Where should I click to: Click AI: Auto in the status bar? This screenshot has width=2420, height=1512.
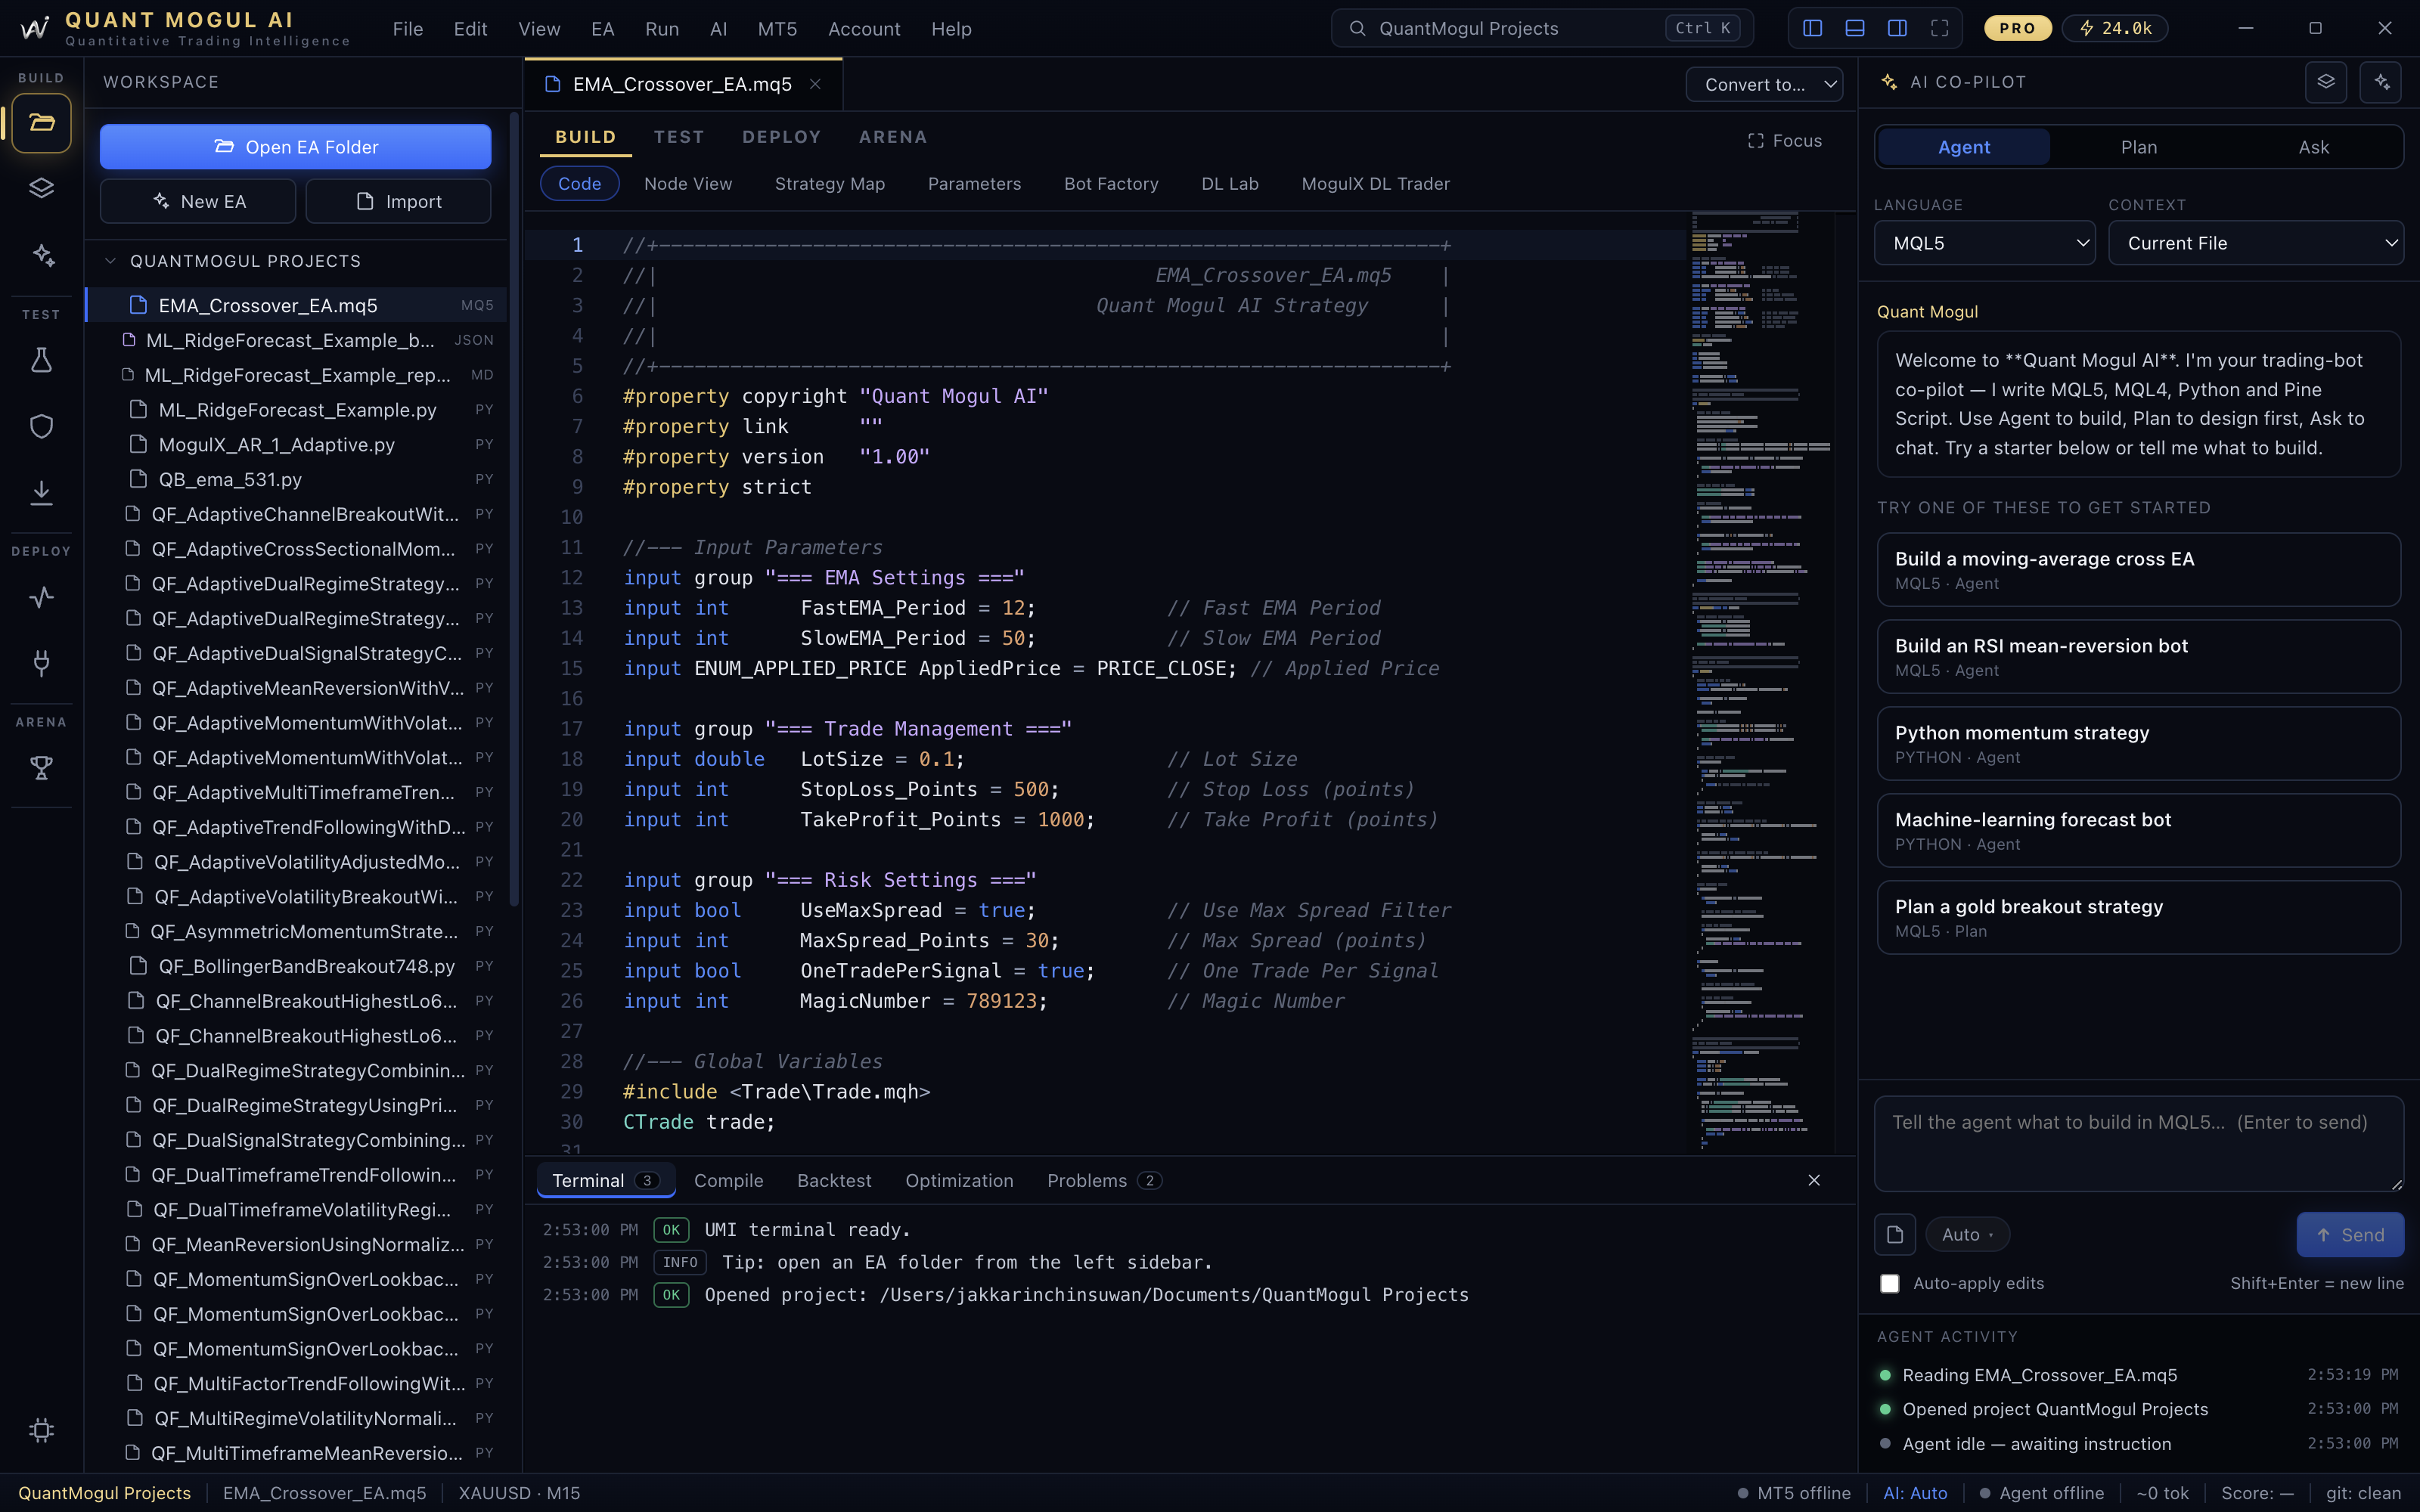click(1915, 1493)
